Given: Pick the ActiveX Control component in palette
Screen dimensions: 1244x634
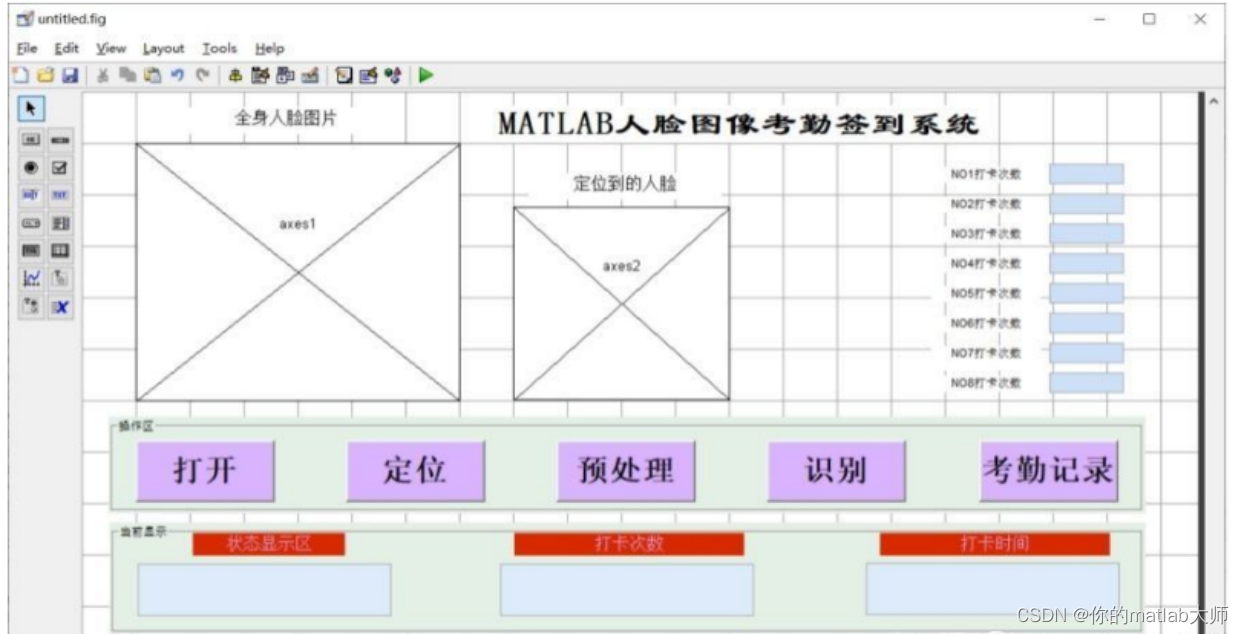Looking at the screenshot, I should point(61,307).
